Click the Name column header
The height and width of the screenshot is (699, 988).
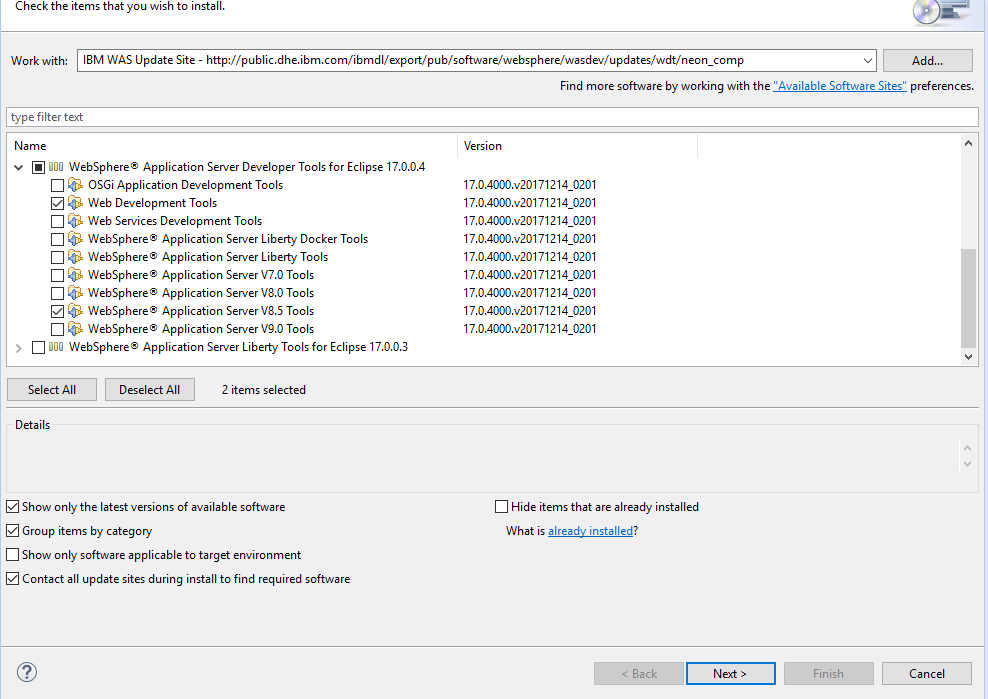pyautogui.click(x=232, y=146)
